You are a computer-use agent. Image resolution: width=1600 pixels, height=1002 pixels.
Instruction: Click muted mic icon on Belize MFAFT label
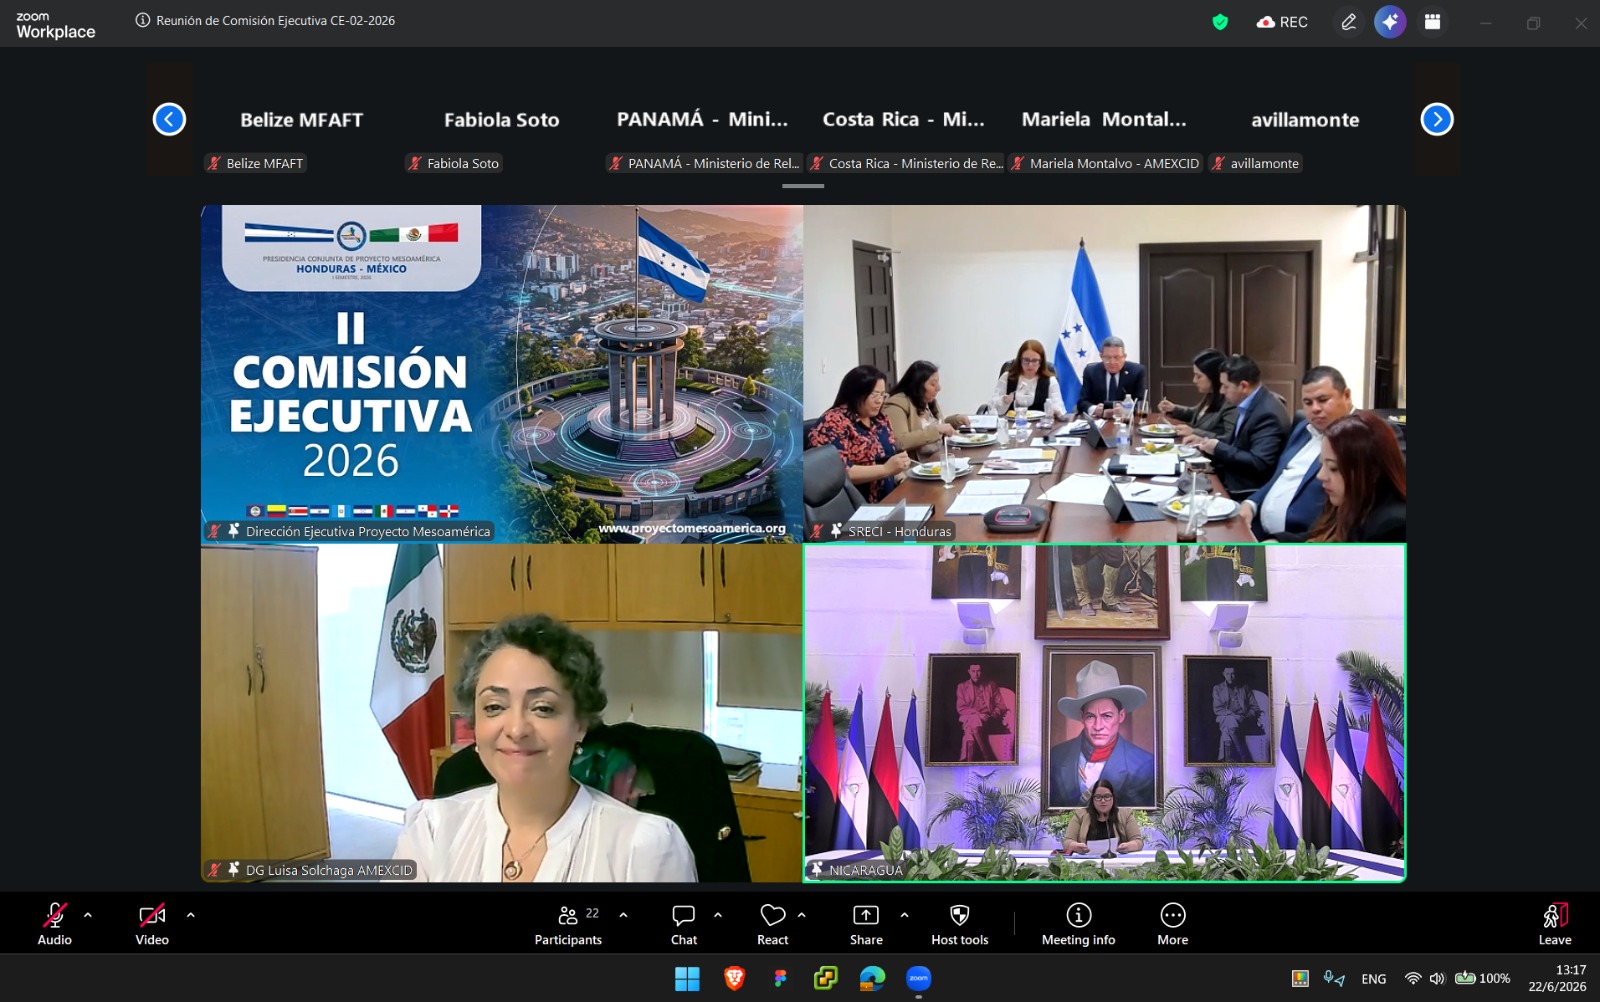tap(214, 163)
